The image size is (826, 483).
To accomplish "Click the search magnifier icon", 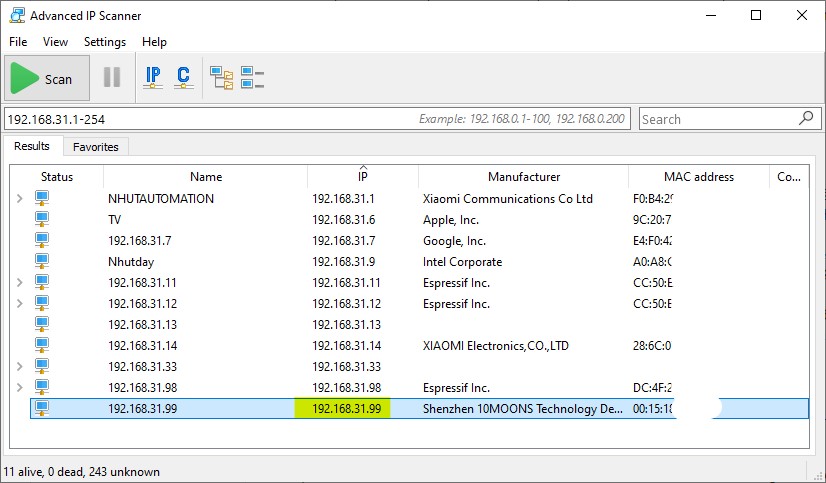I will (806, 118).
